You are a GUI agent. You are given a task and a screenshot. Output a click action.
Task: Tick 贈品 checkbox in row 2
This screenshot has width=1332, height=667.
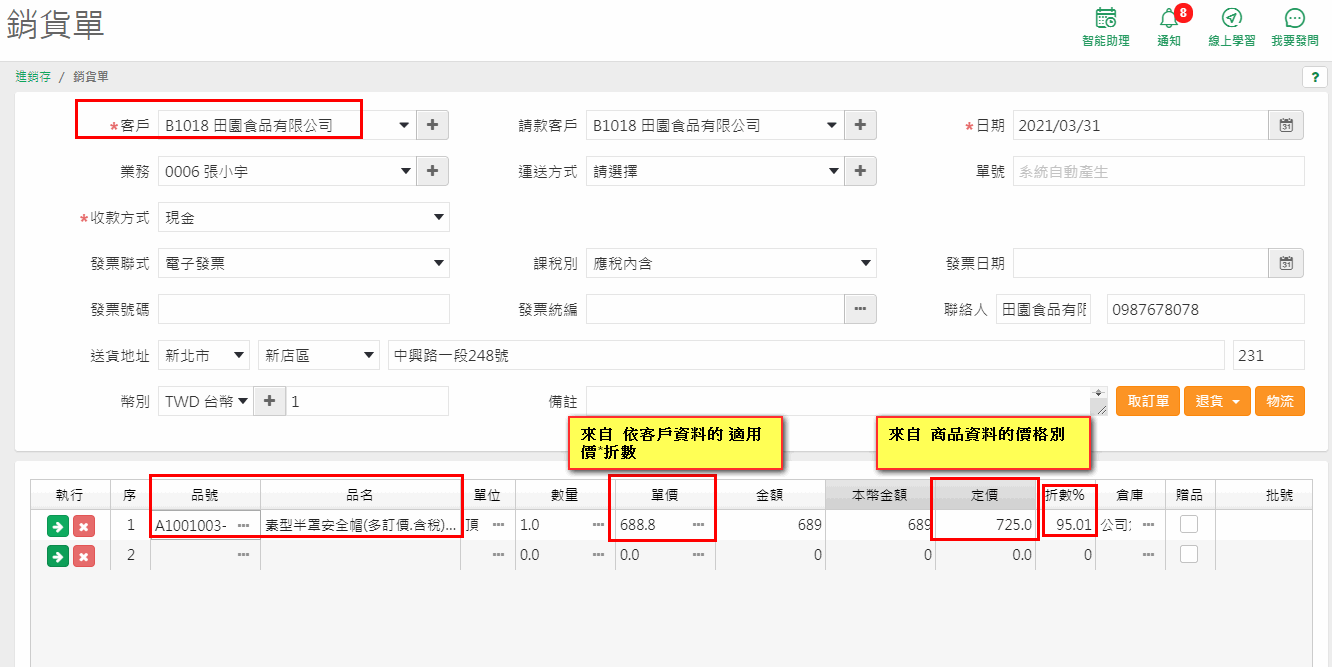[x=1189, y=554]
